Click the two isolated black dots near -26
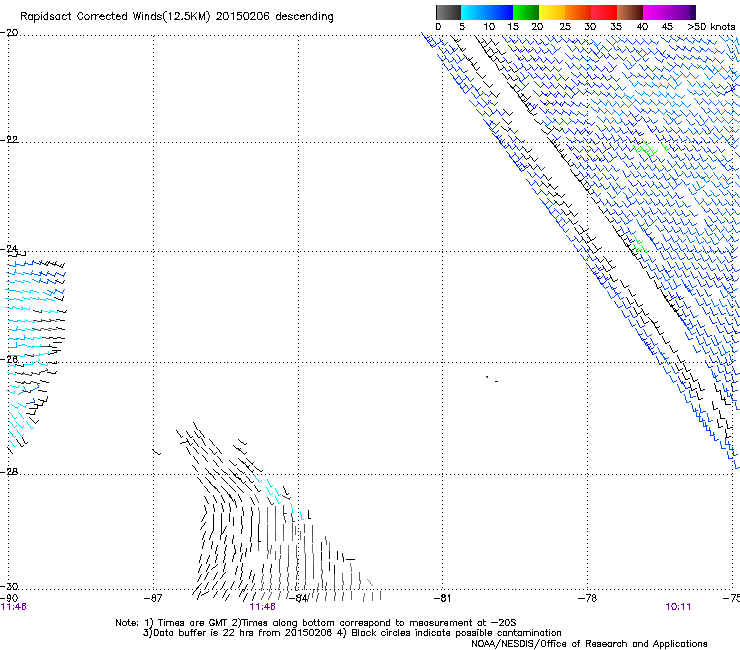Screen dimensions: 740x650 (x=492, y=379)
